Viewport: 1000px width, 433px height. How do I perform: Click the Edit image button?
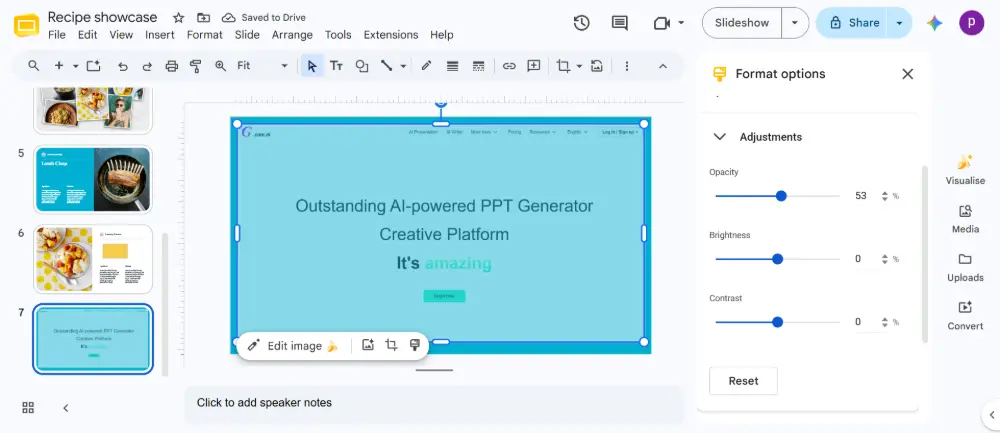[x=293, y=346]
